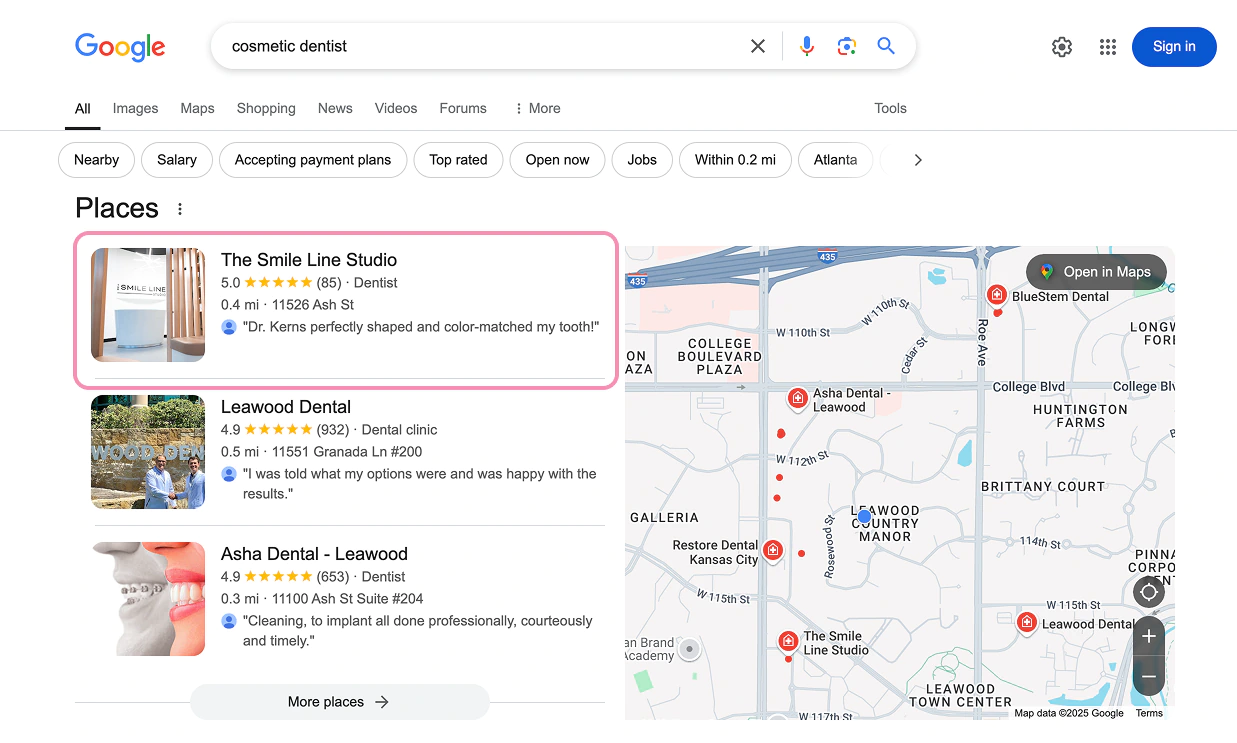Zoom in on the map

pos(1149,636)
